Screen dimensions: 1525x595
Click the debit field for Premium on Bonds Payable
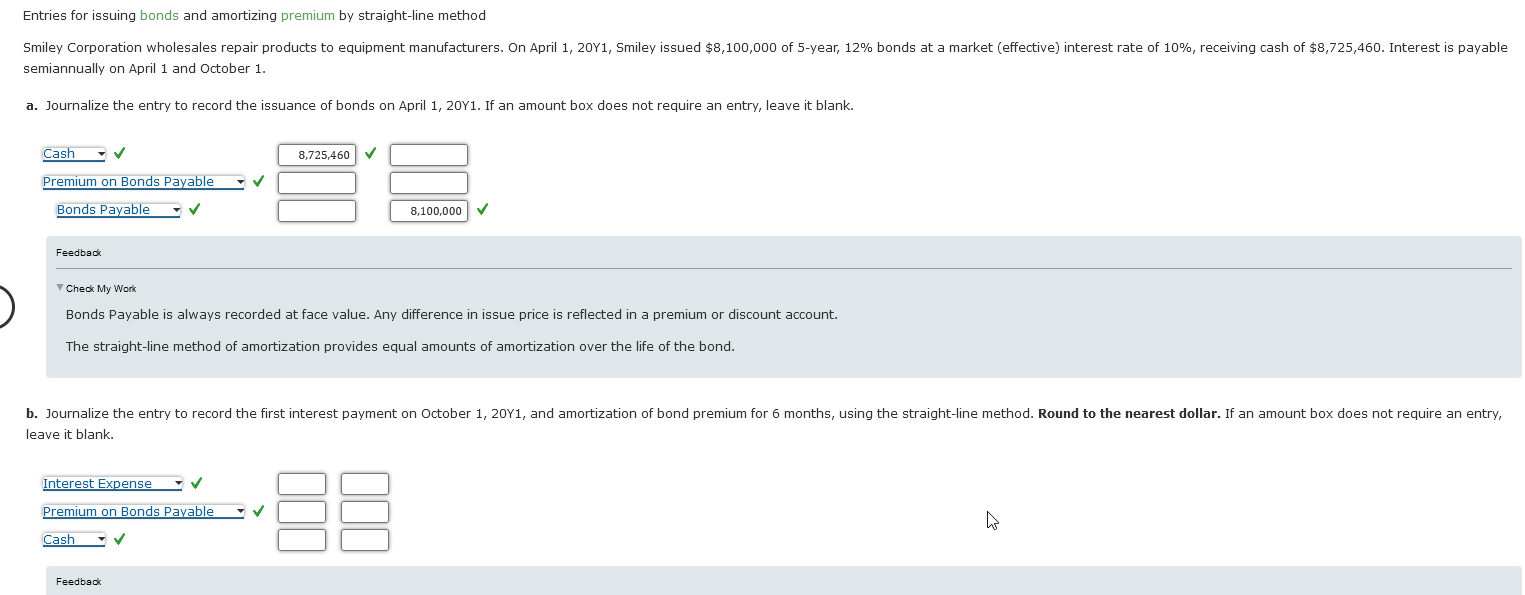tap(317, 182)
